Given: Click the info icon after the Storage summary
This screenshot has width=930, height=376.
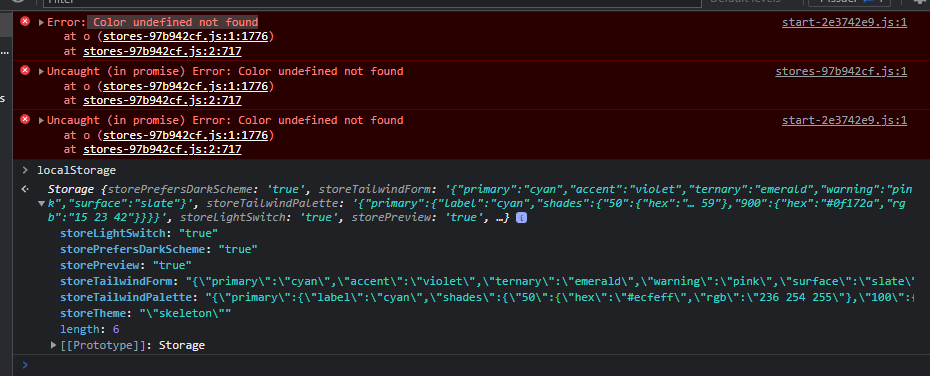Looking at the screenshot, I should point(521,218).
